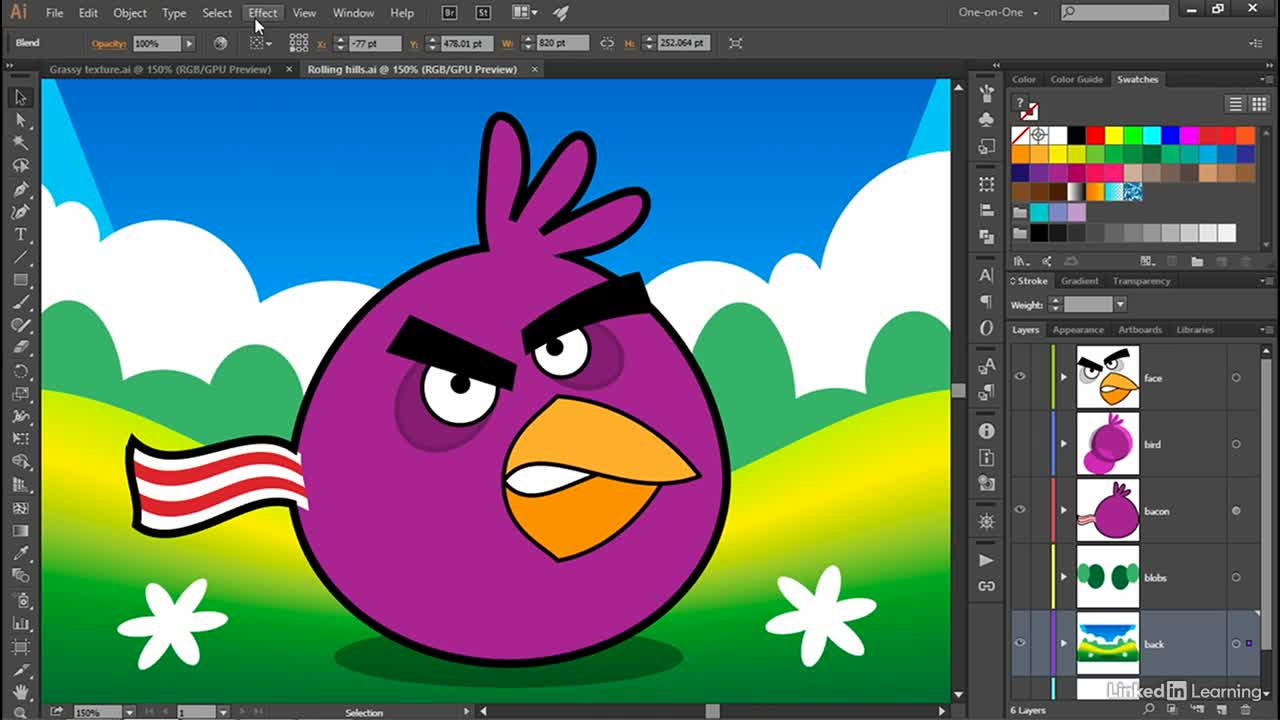Open the Object menu
The image size is (1280, 720).
click(x=130, y=13)
